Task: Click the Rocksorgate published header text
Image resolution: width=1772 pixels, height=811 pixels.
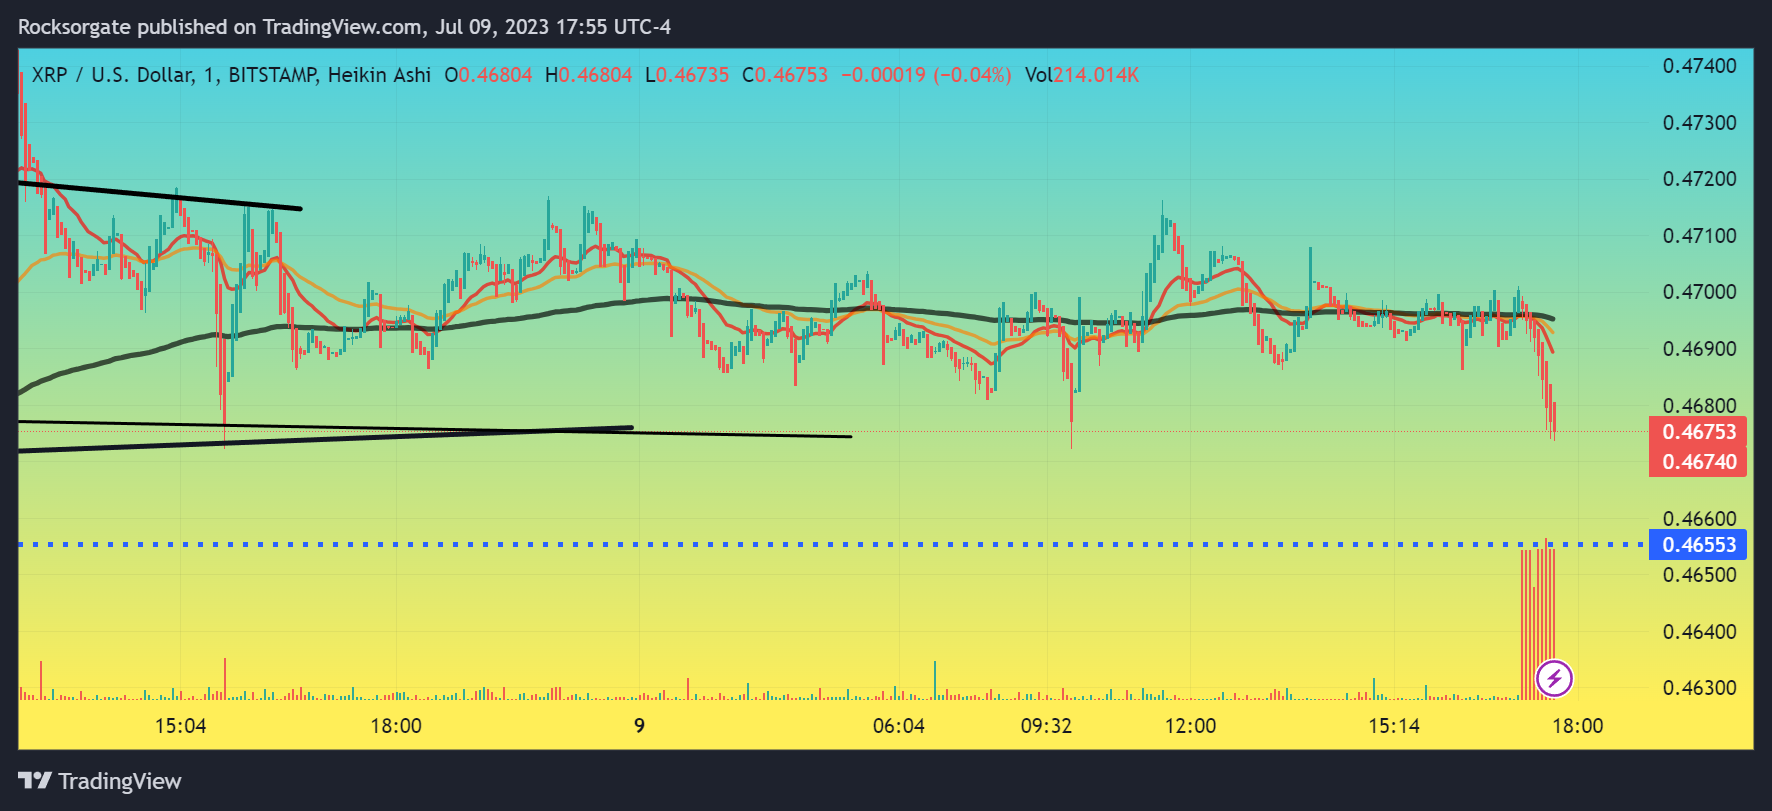Action: (344, 27)
